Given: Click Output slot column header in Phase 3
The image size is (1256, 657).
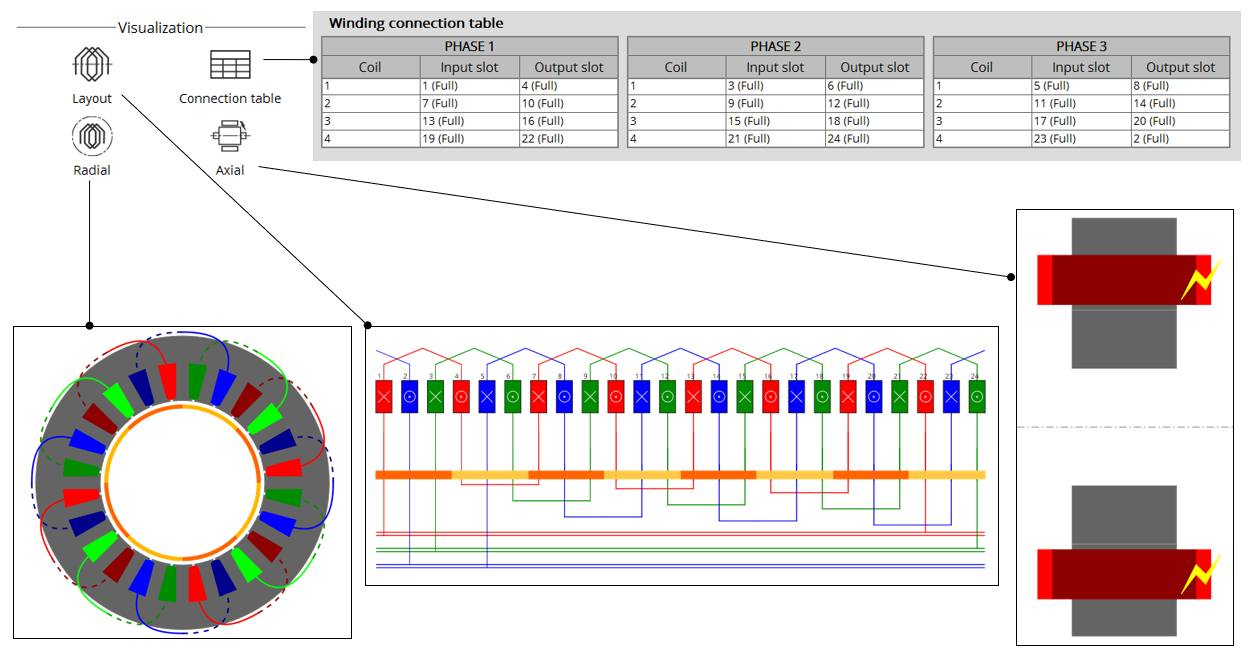Looking at the screenshot, I should 1180,67.
